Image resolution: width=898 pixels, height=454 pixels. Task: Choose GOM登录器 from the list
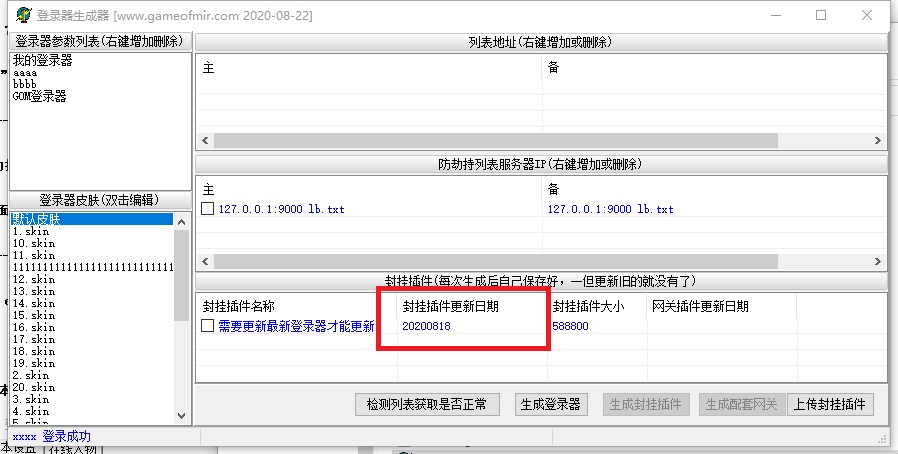pos(40,97)
